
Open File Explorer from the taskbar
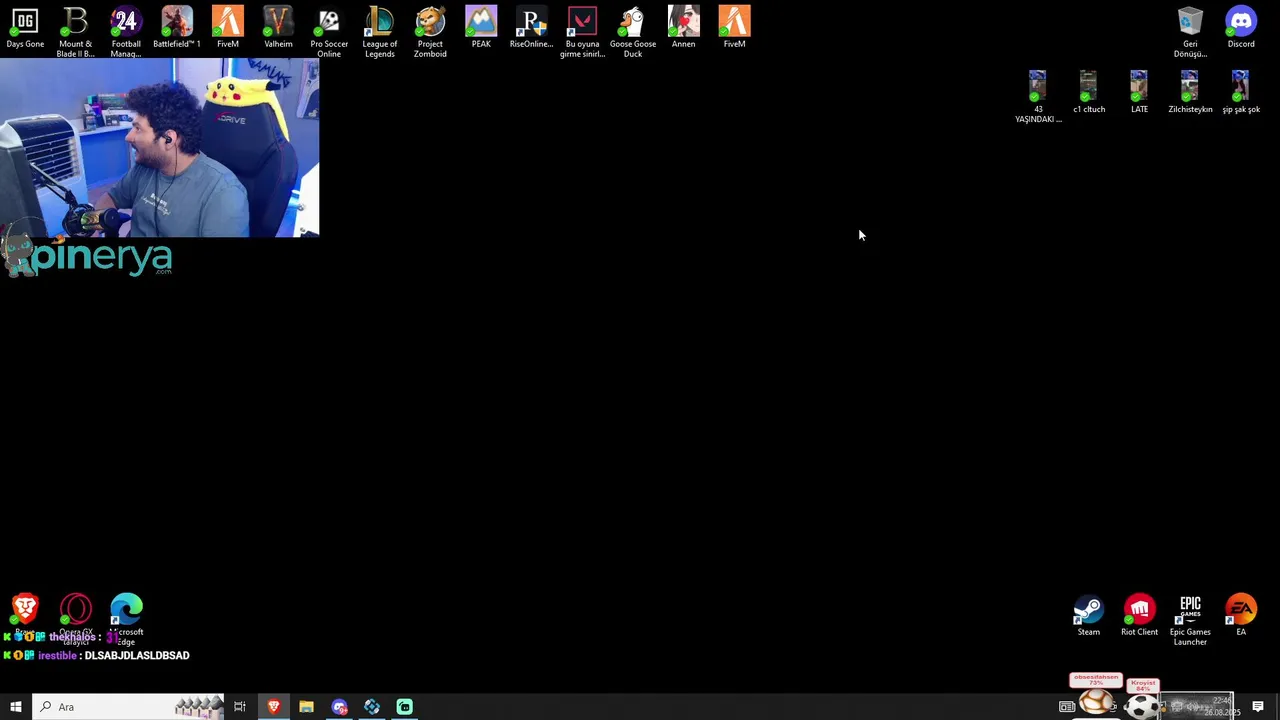coord(306,707)
